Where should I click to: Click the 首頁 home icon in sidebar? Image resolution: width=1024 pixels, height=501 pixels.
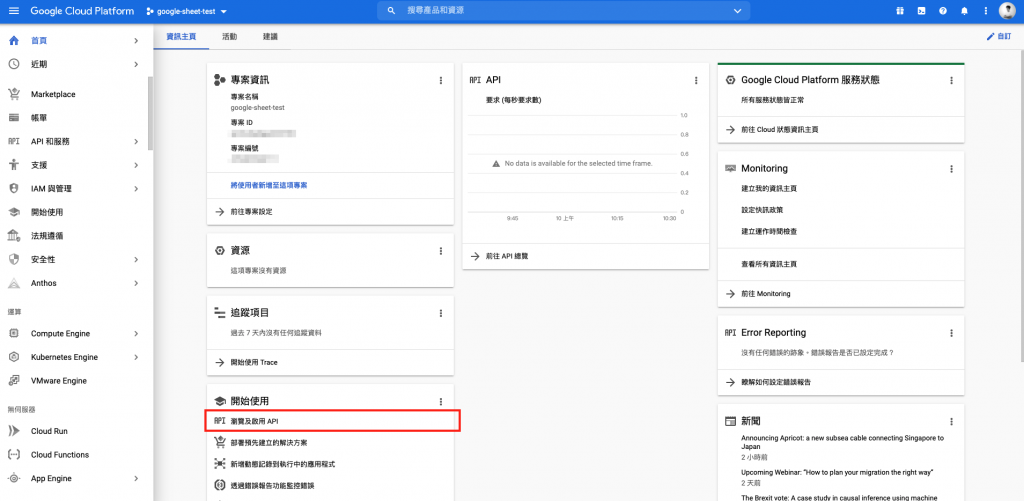click(x=14, y=40)
